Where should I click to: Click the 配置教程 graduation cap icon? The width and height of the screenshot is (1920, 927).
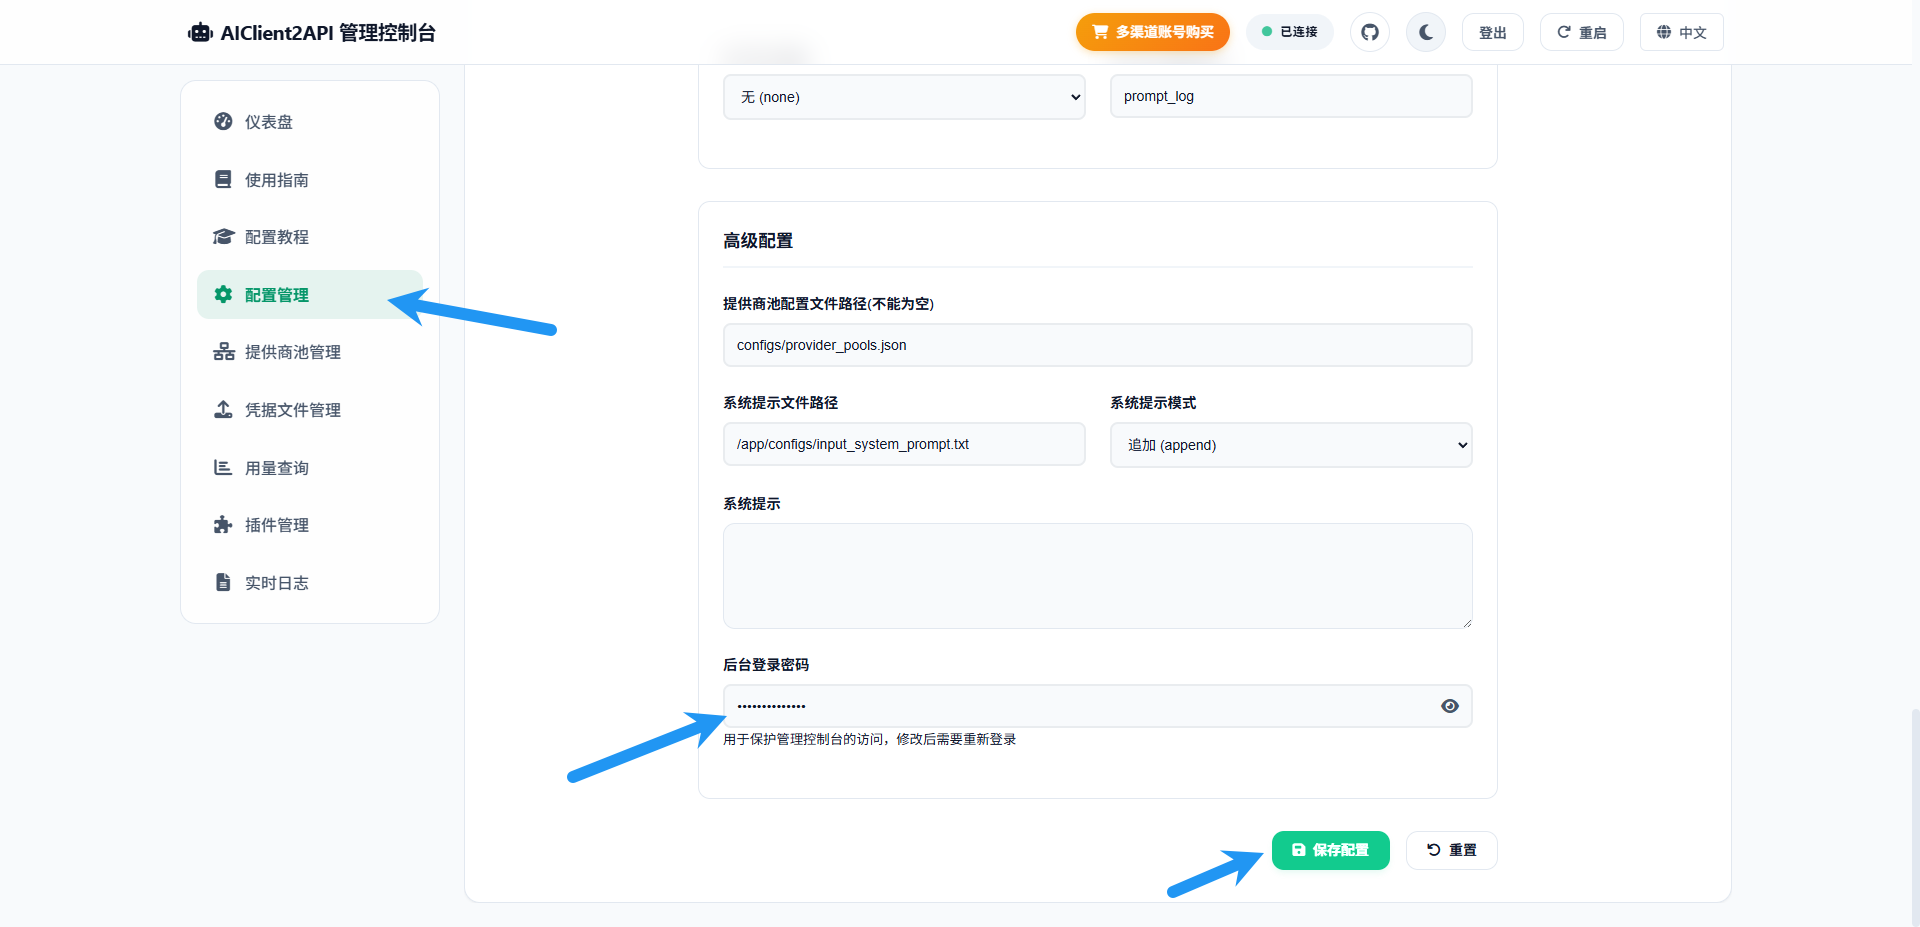pyautogui.click(x=223, y=237)
